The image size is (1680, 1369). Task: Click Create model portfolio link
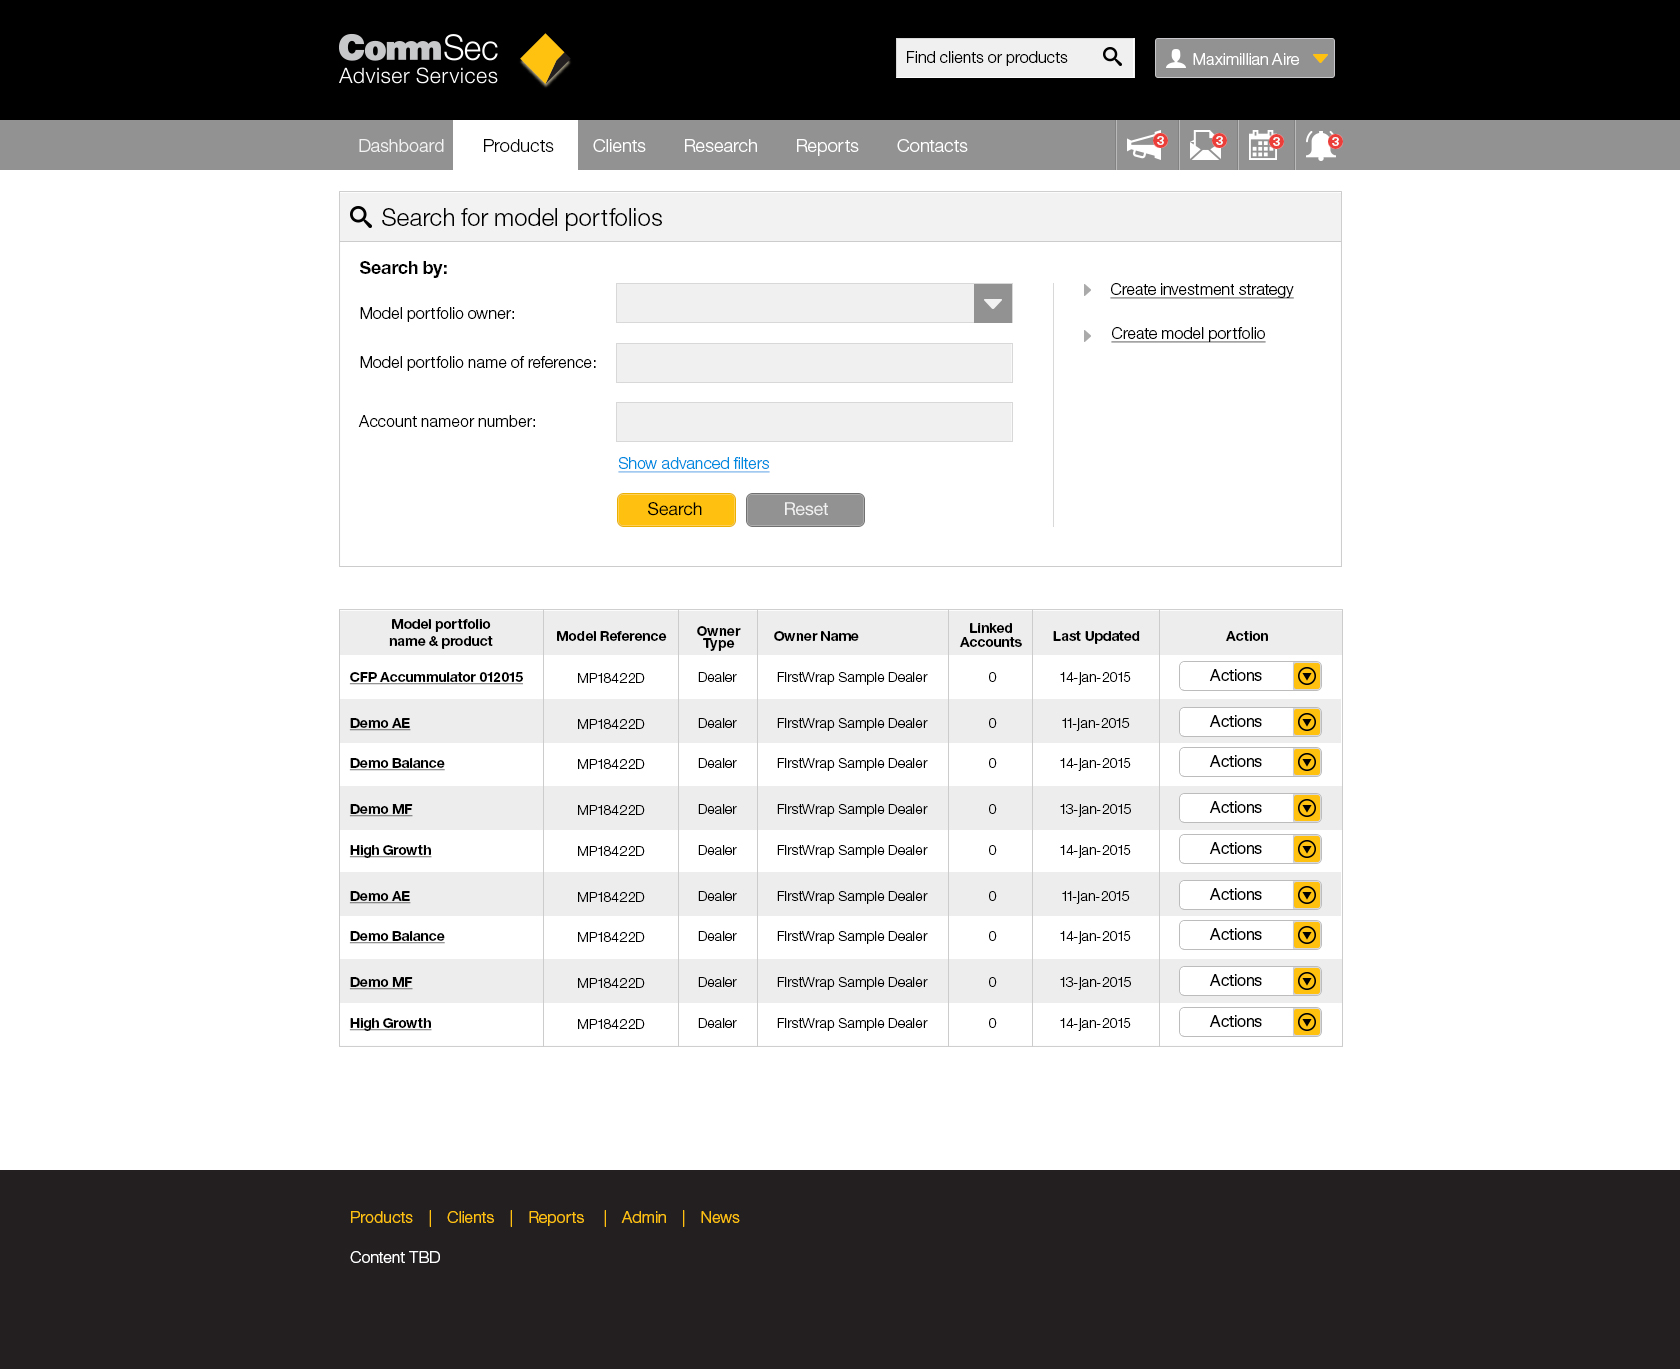pyautogui.click(x=1188, y=334)
